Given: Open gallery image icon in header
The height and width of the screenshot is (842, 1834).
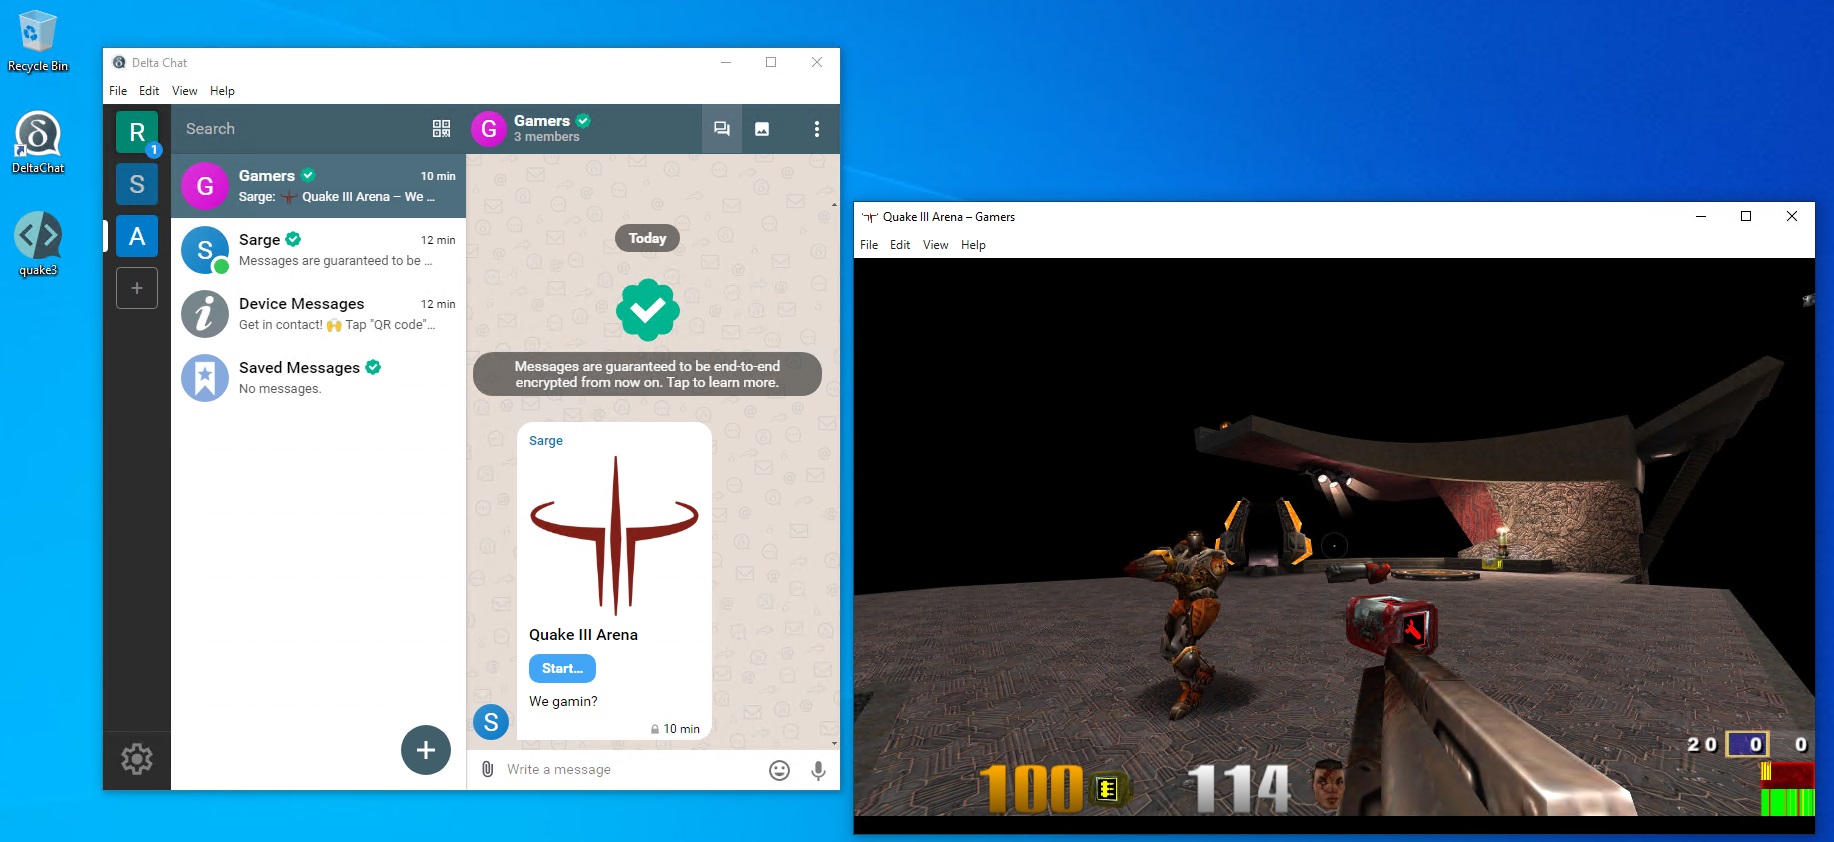Looking at the screenshot, I should pos(762,129).
